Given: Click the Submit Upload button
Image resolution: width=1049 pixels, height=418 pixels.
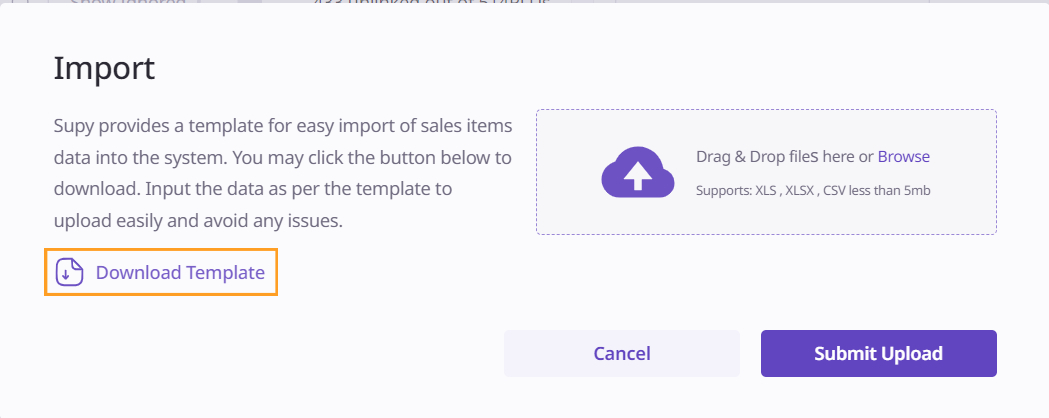Looking at the screenshot, I should click(878, 353).
